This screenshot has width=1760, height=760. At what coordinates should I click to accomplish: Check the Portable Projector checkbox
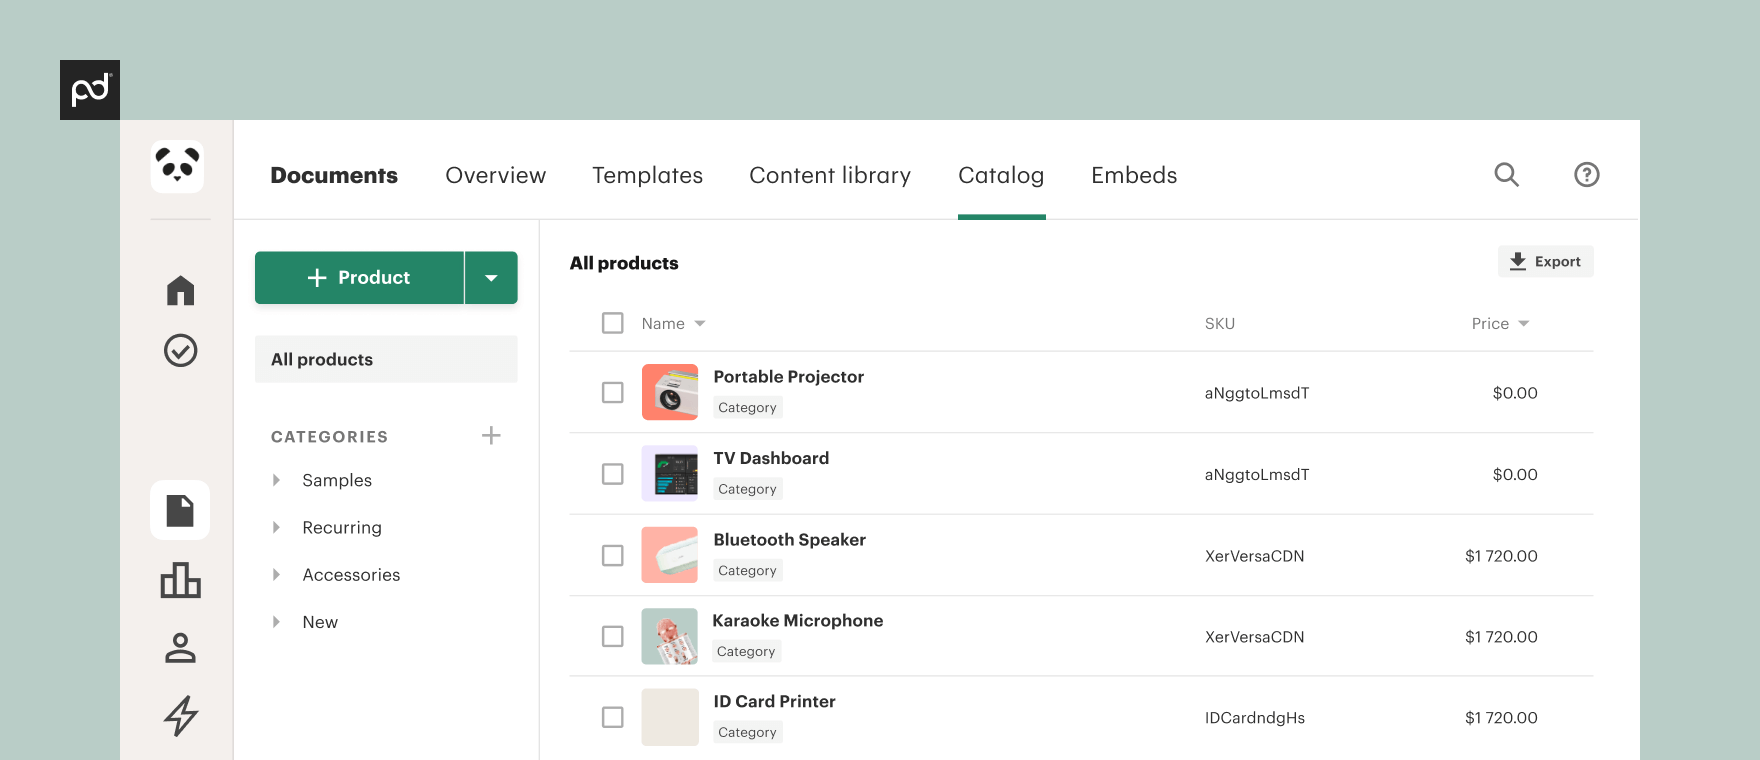tap(613, 392)
